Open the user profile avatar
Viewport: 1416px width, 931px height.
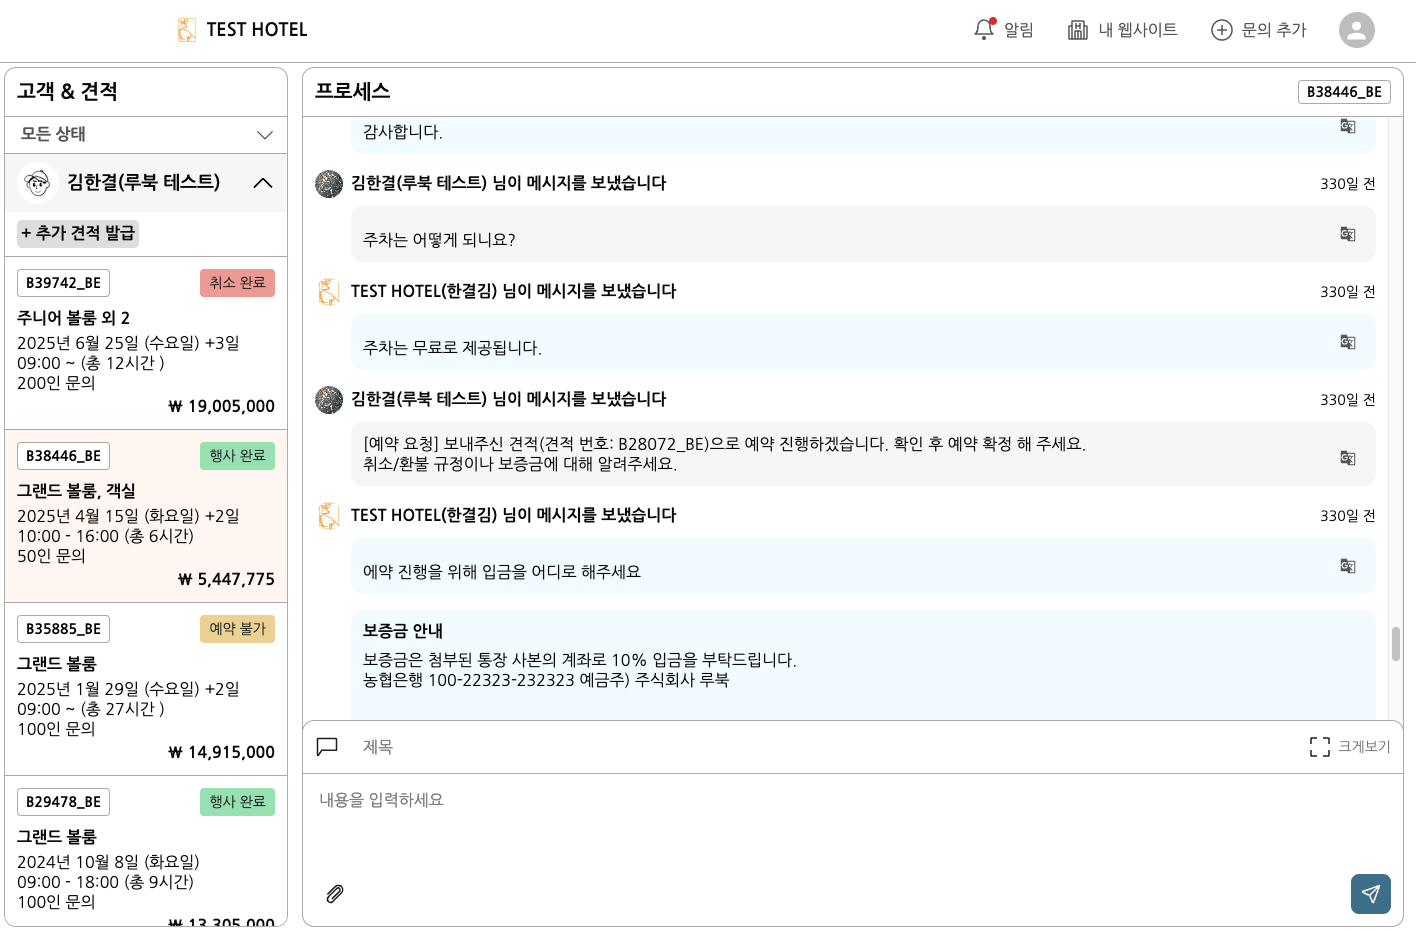pos(1356,30)
